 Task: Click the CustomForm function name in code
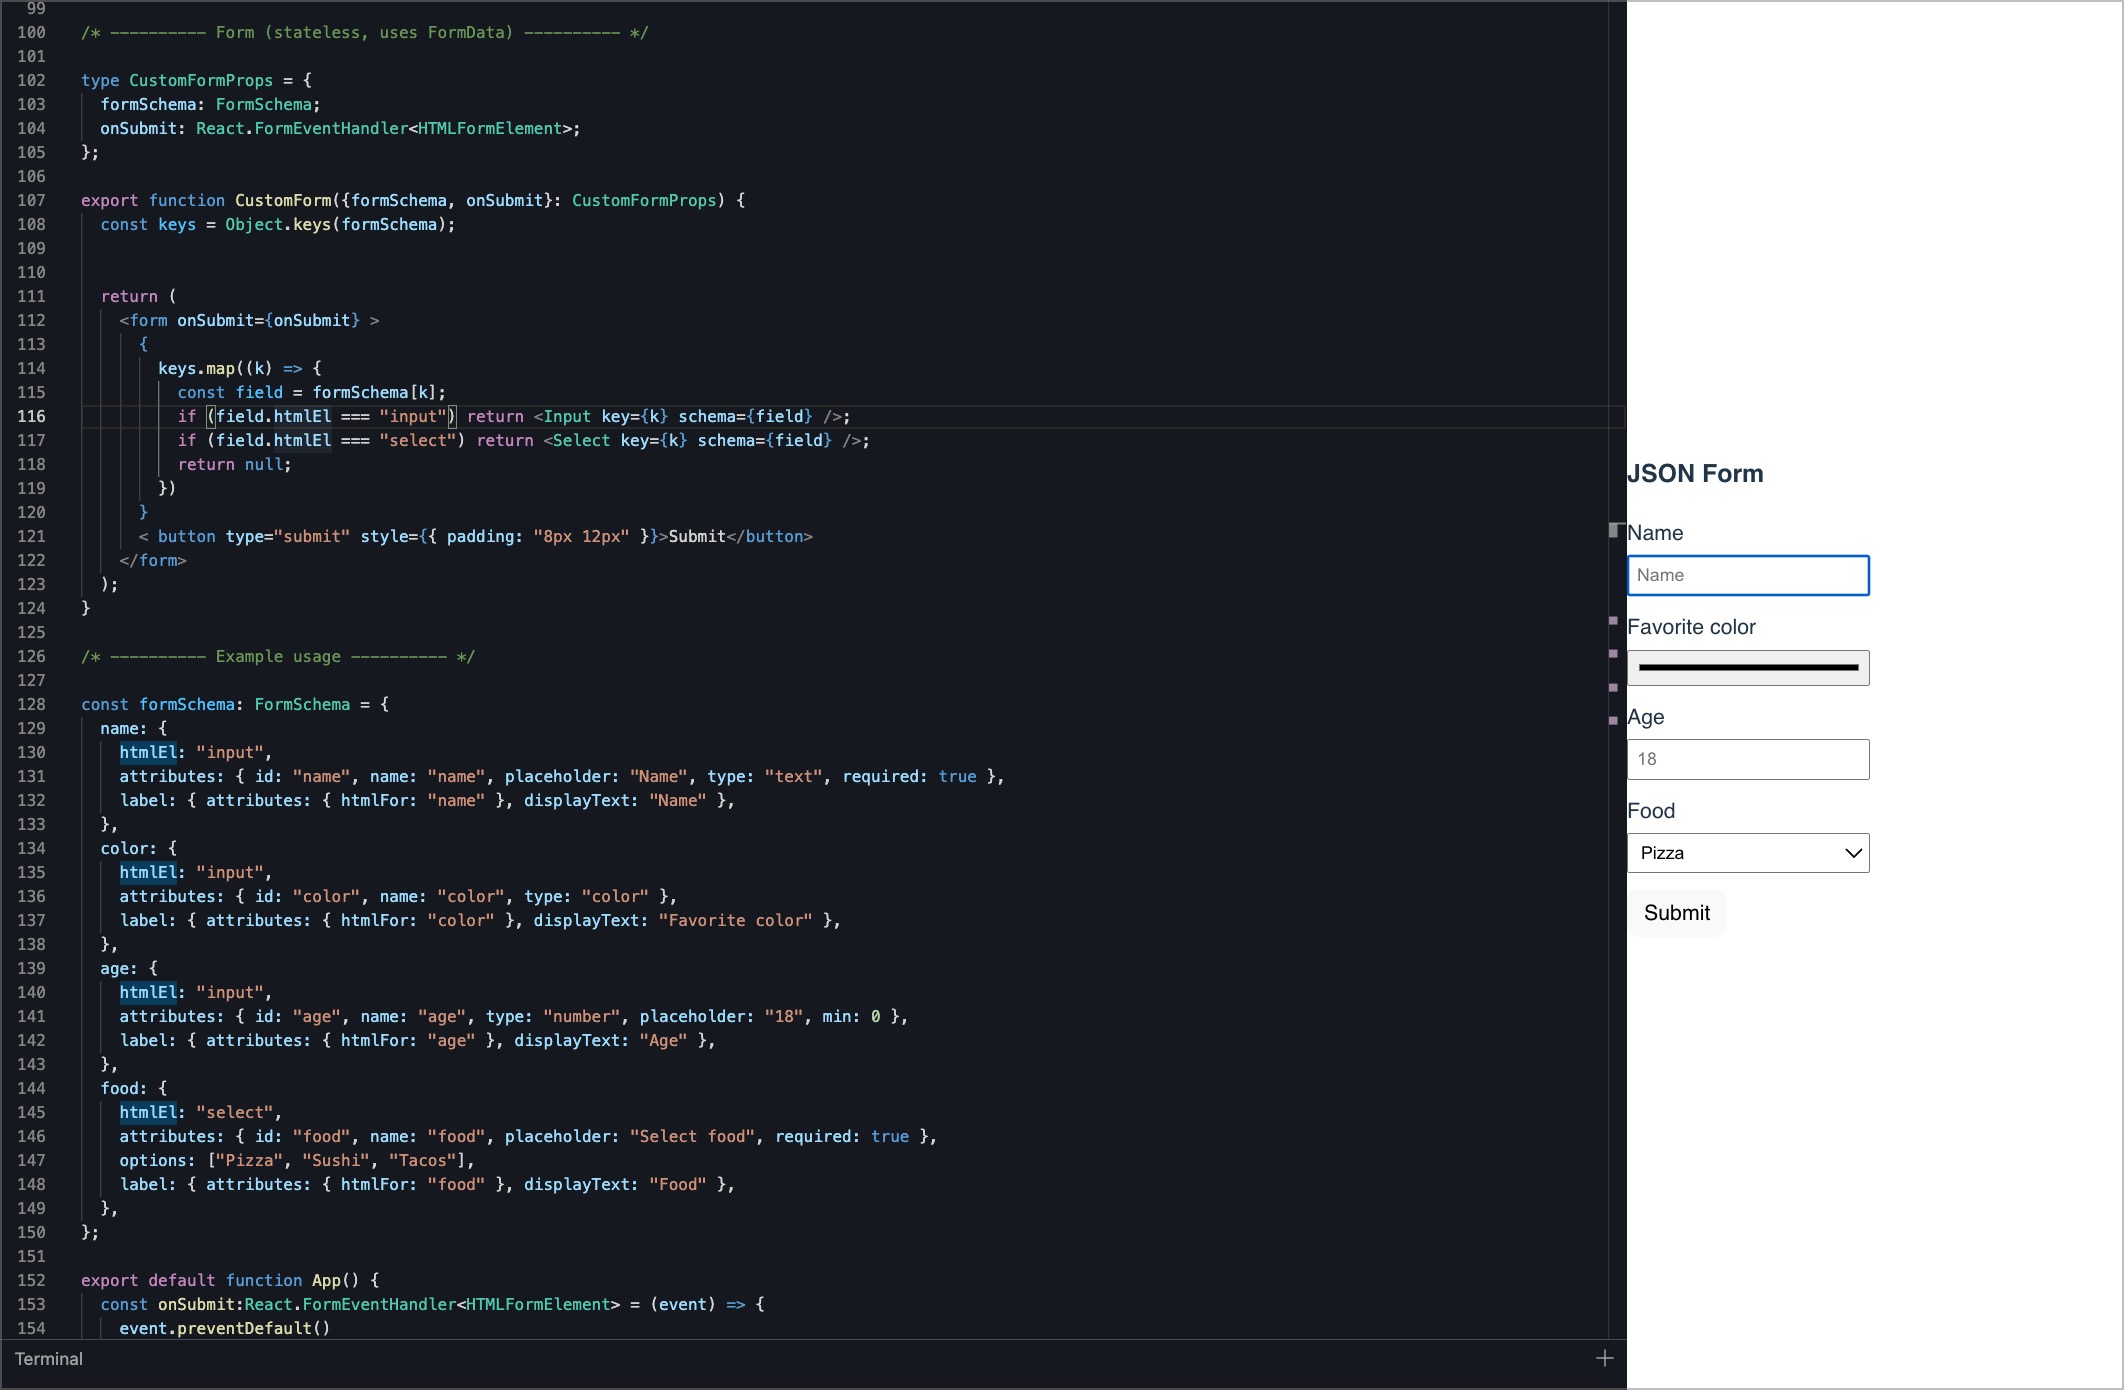point(282,200)
